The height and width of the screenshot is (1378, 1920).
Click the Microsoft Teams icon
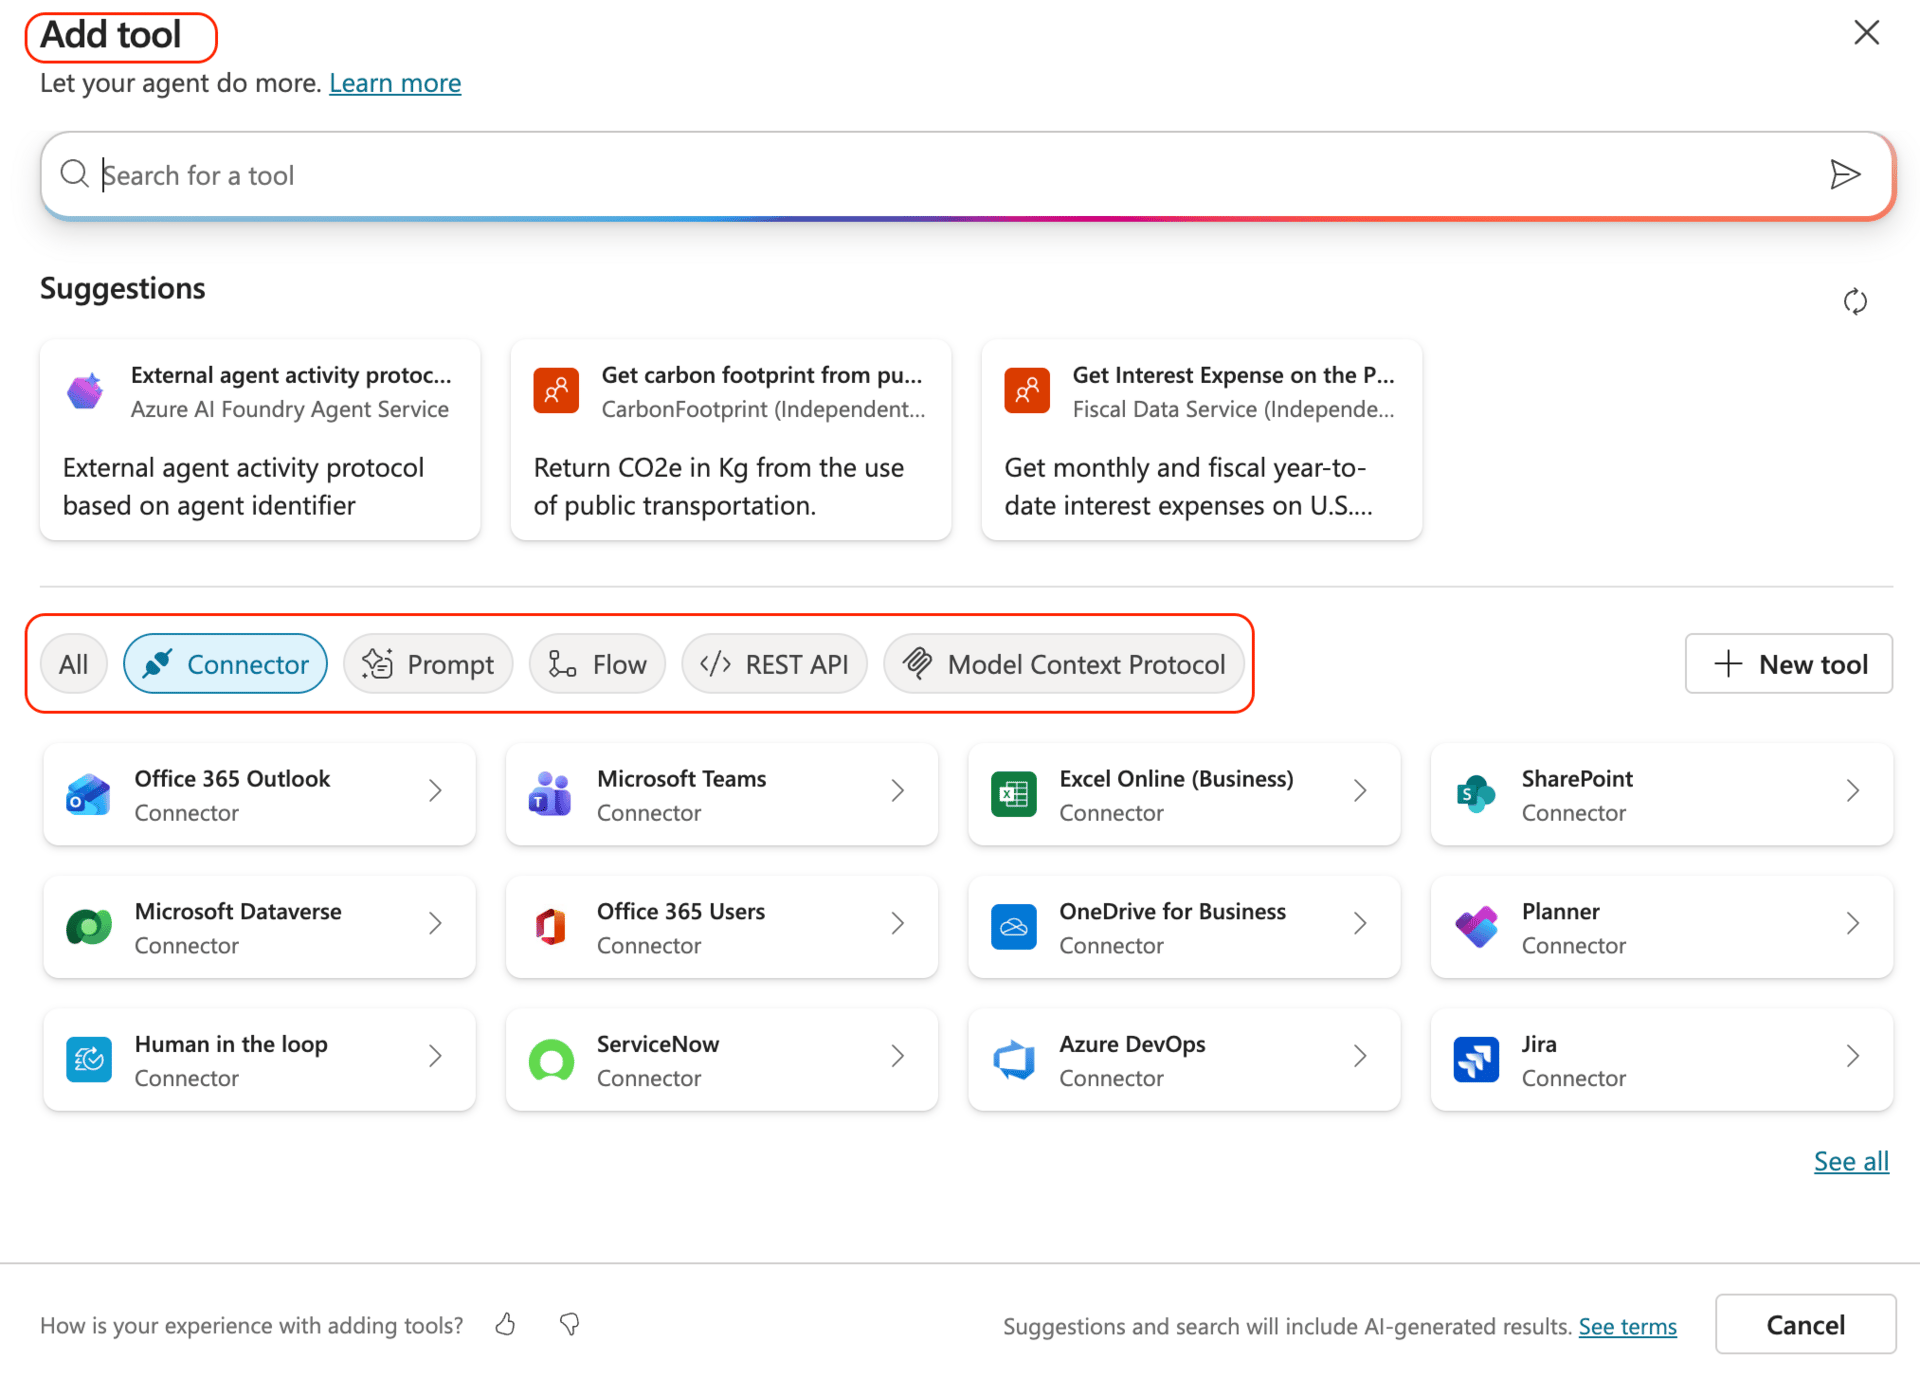pos(550,794)
